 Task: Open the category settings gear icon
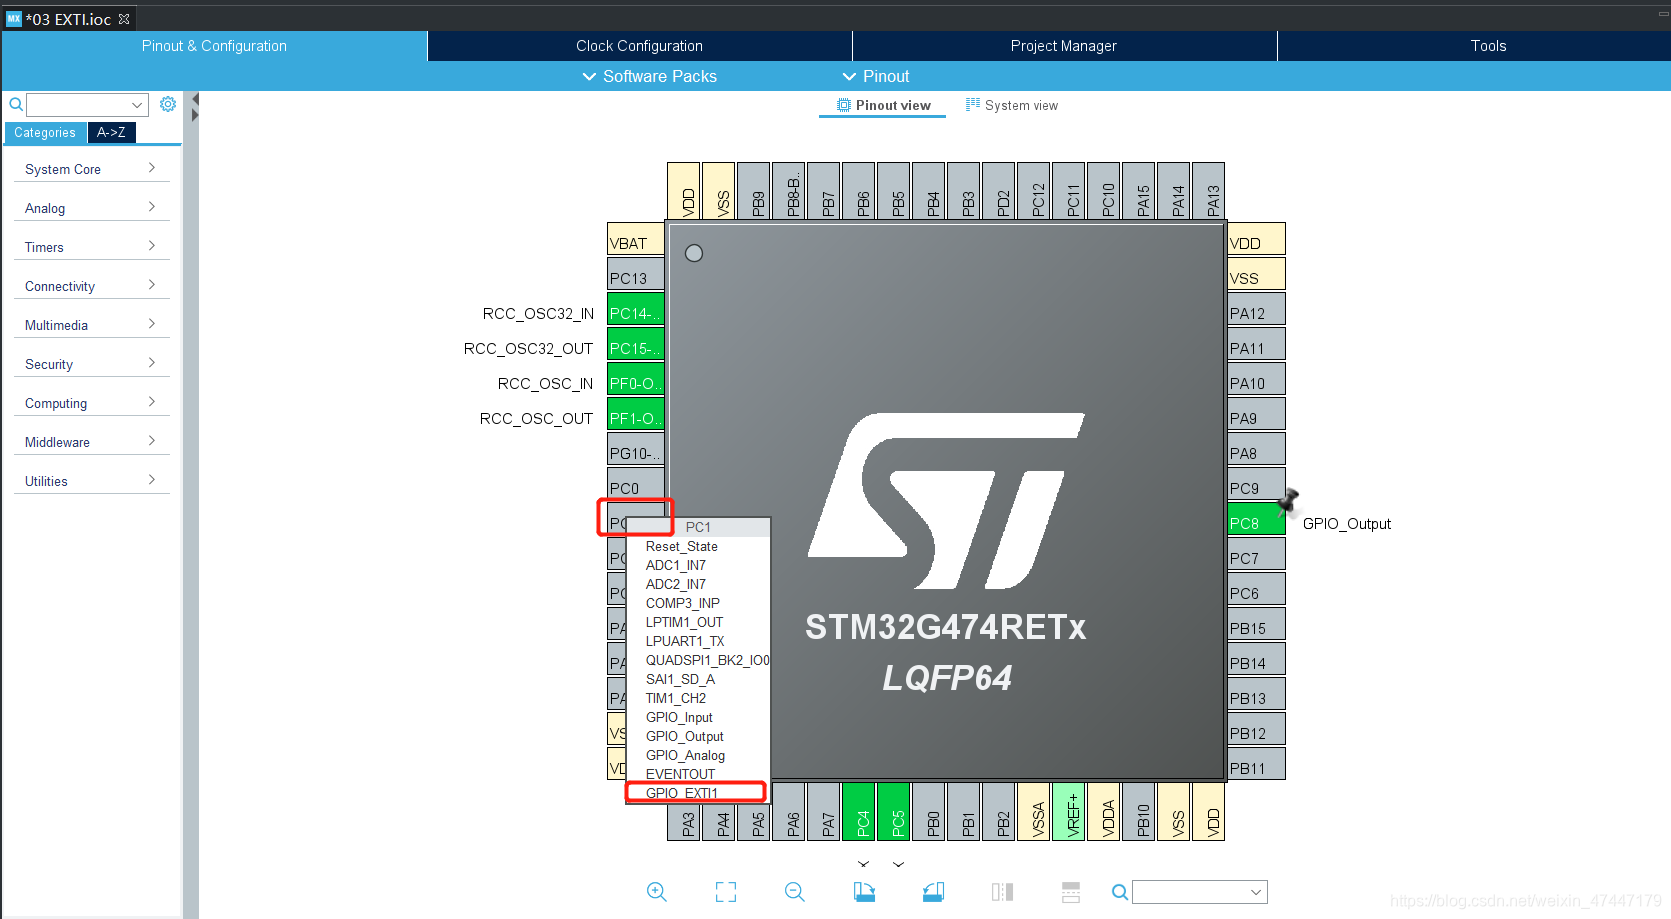[168, 104]
